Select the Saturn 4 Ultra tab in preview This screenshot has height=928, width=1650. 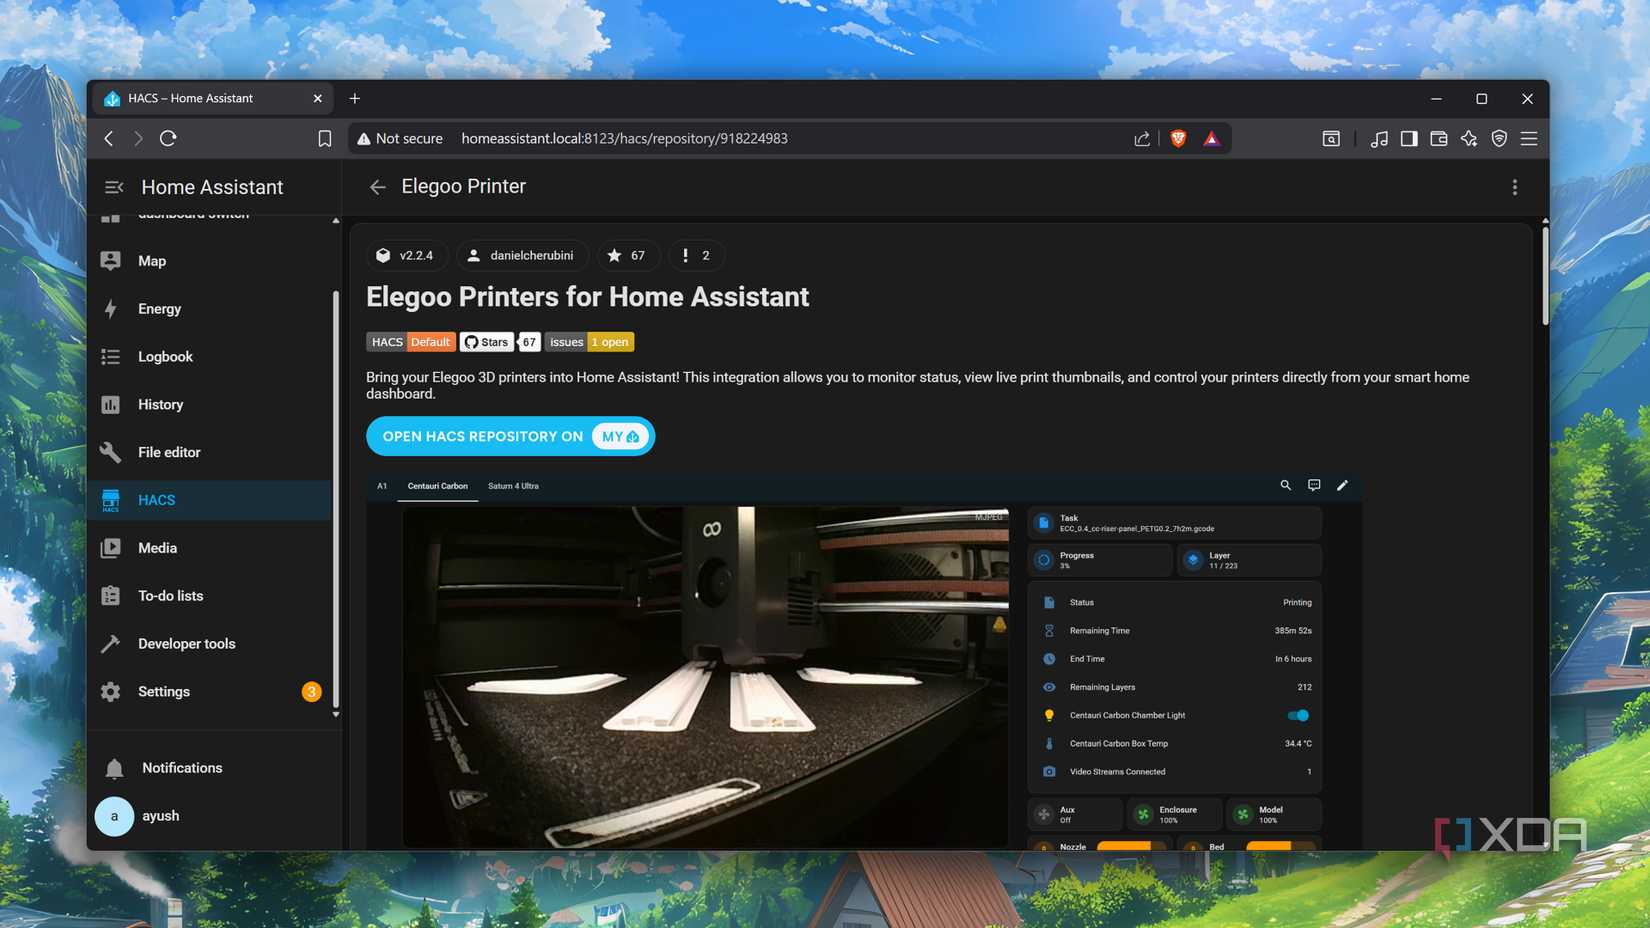(x=513, y=486)
